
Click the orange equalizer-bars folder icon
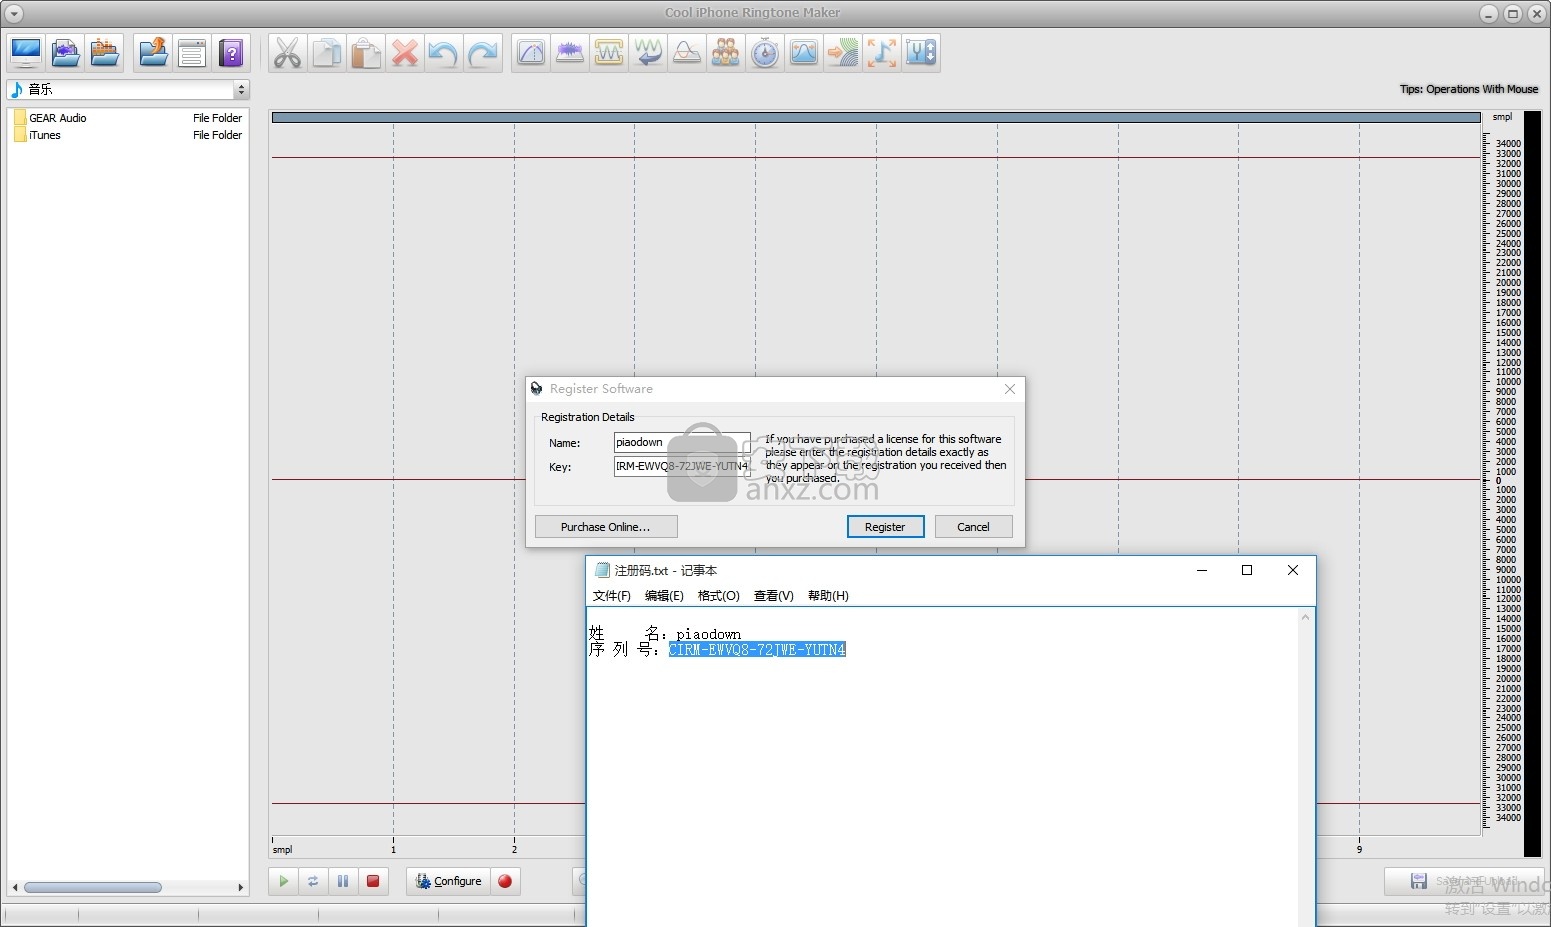[105, 52]
